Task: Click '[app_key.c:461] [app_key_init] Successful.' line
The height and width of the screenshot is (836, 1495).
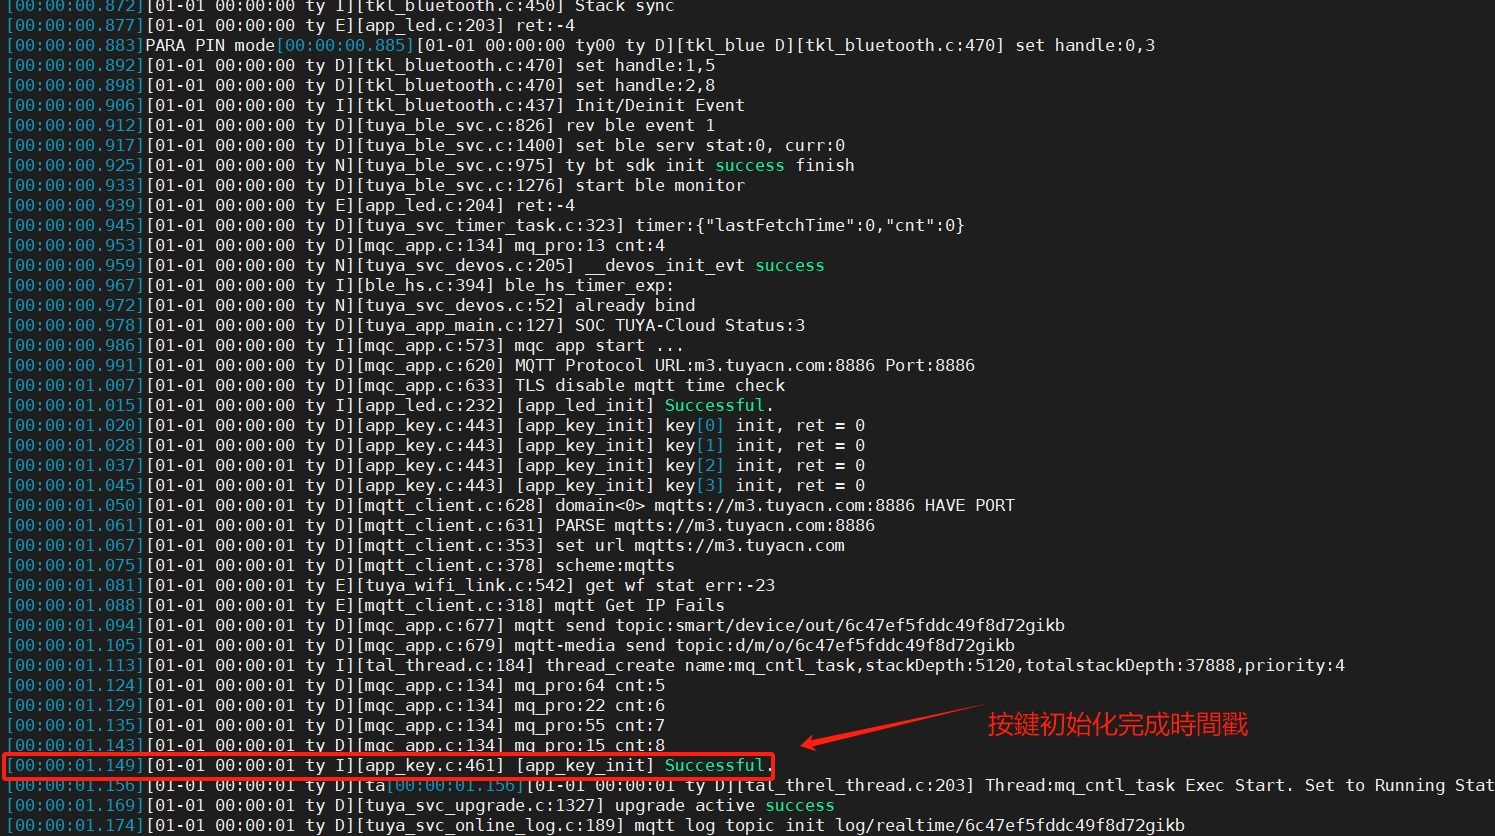Action: tap(566, 765)
